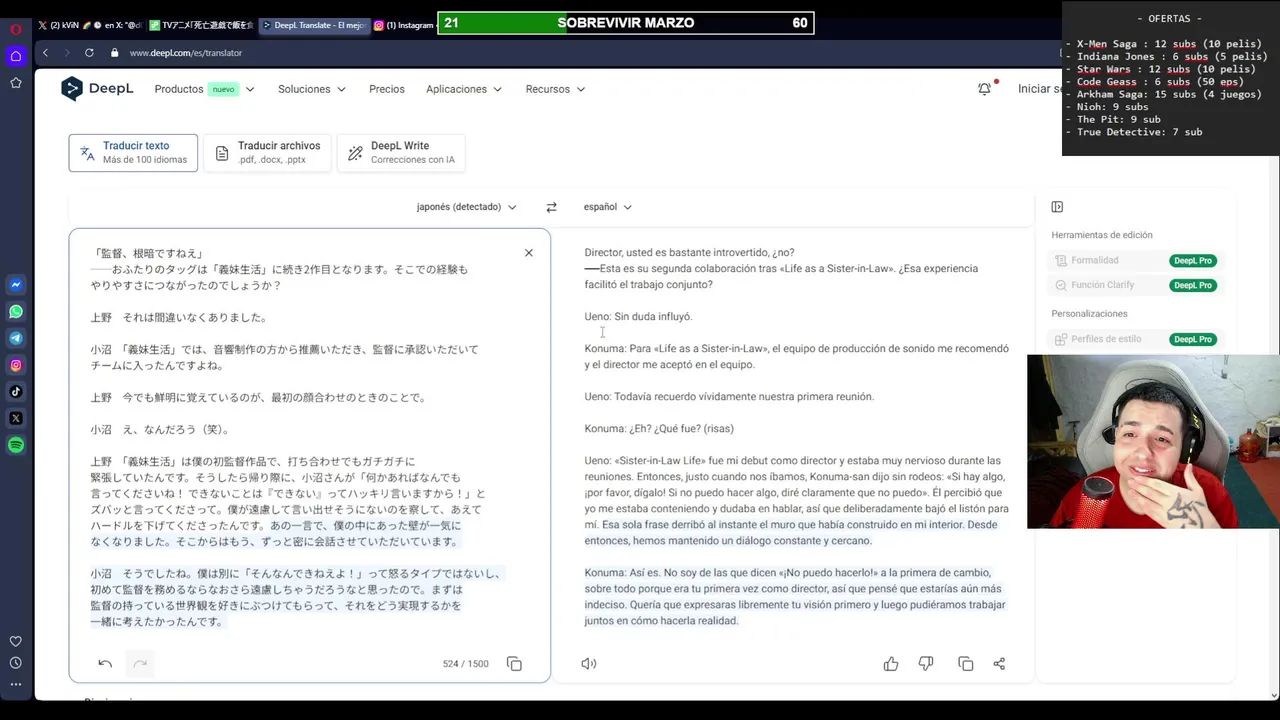1280x720 pixels.
Task: Go back with the browser back arrow
Action: click(x=45, y=52)
